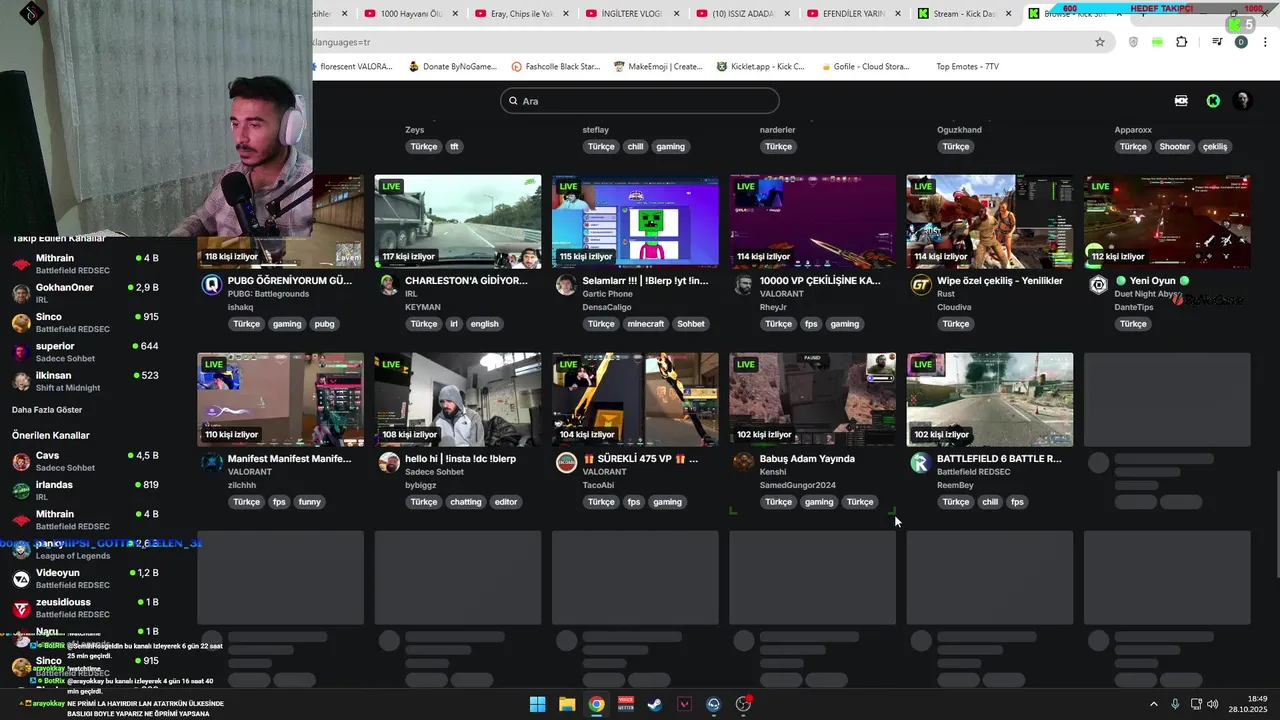The image size is (1280, 720).
Task: Open Steam from taskbar
Action: pos(654,704)
